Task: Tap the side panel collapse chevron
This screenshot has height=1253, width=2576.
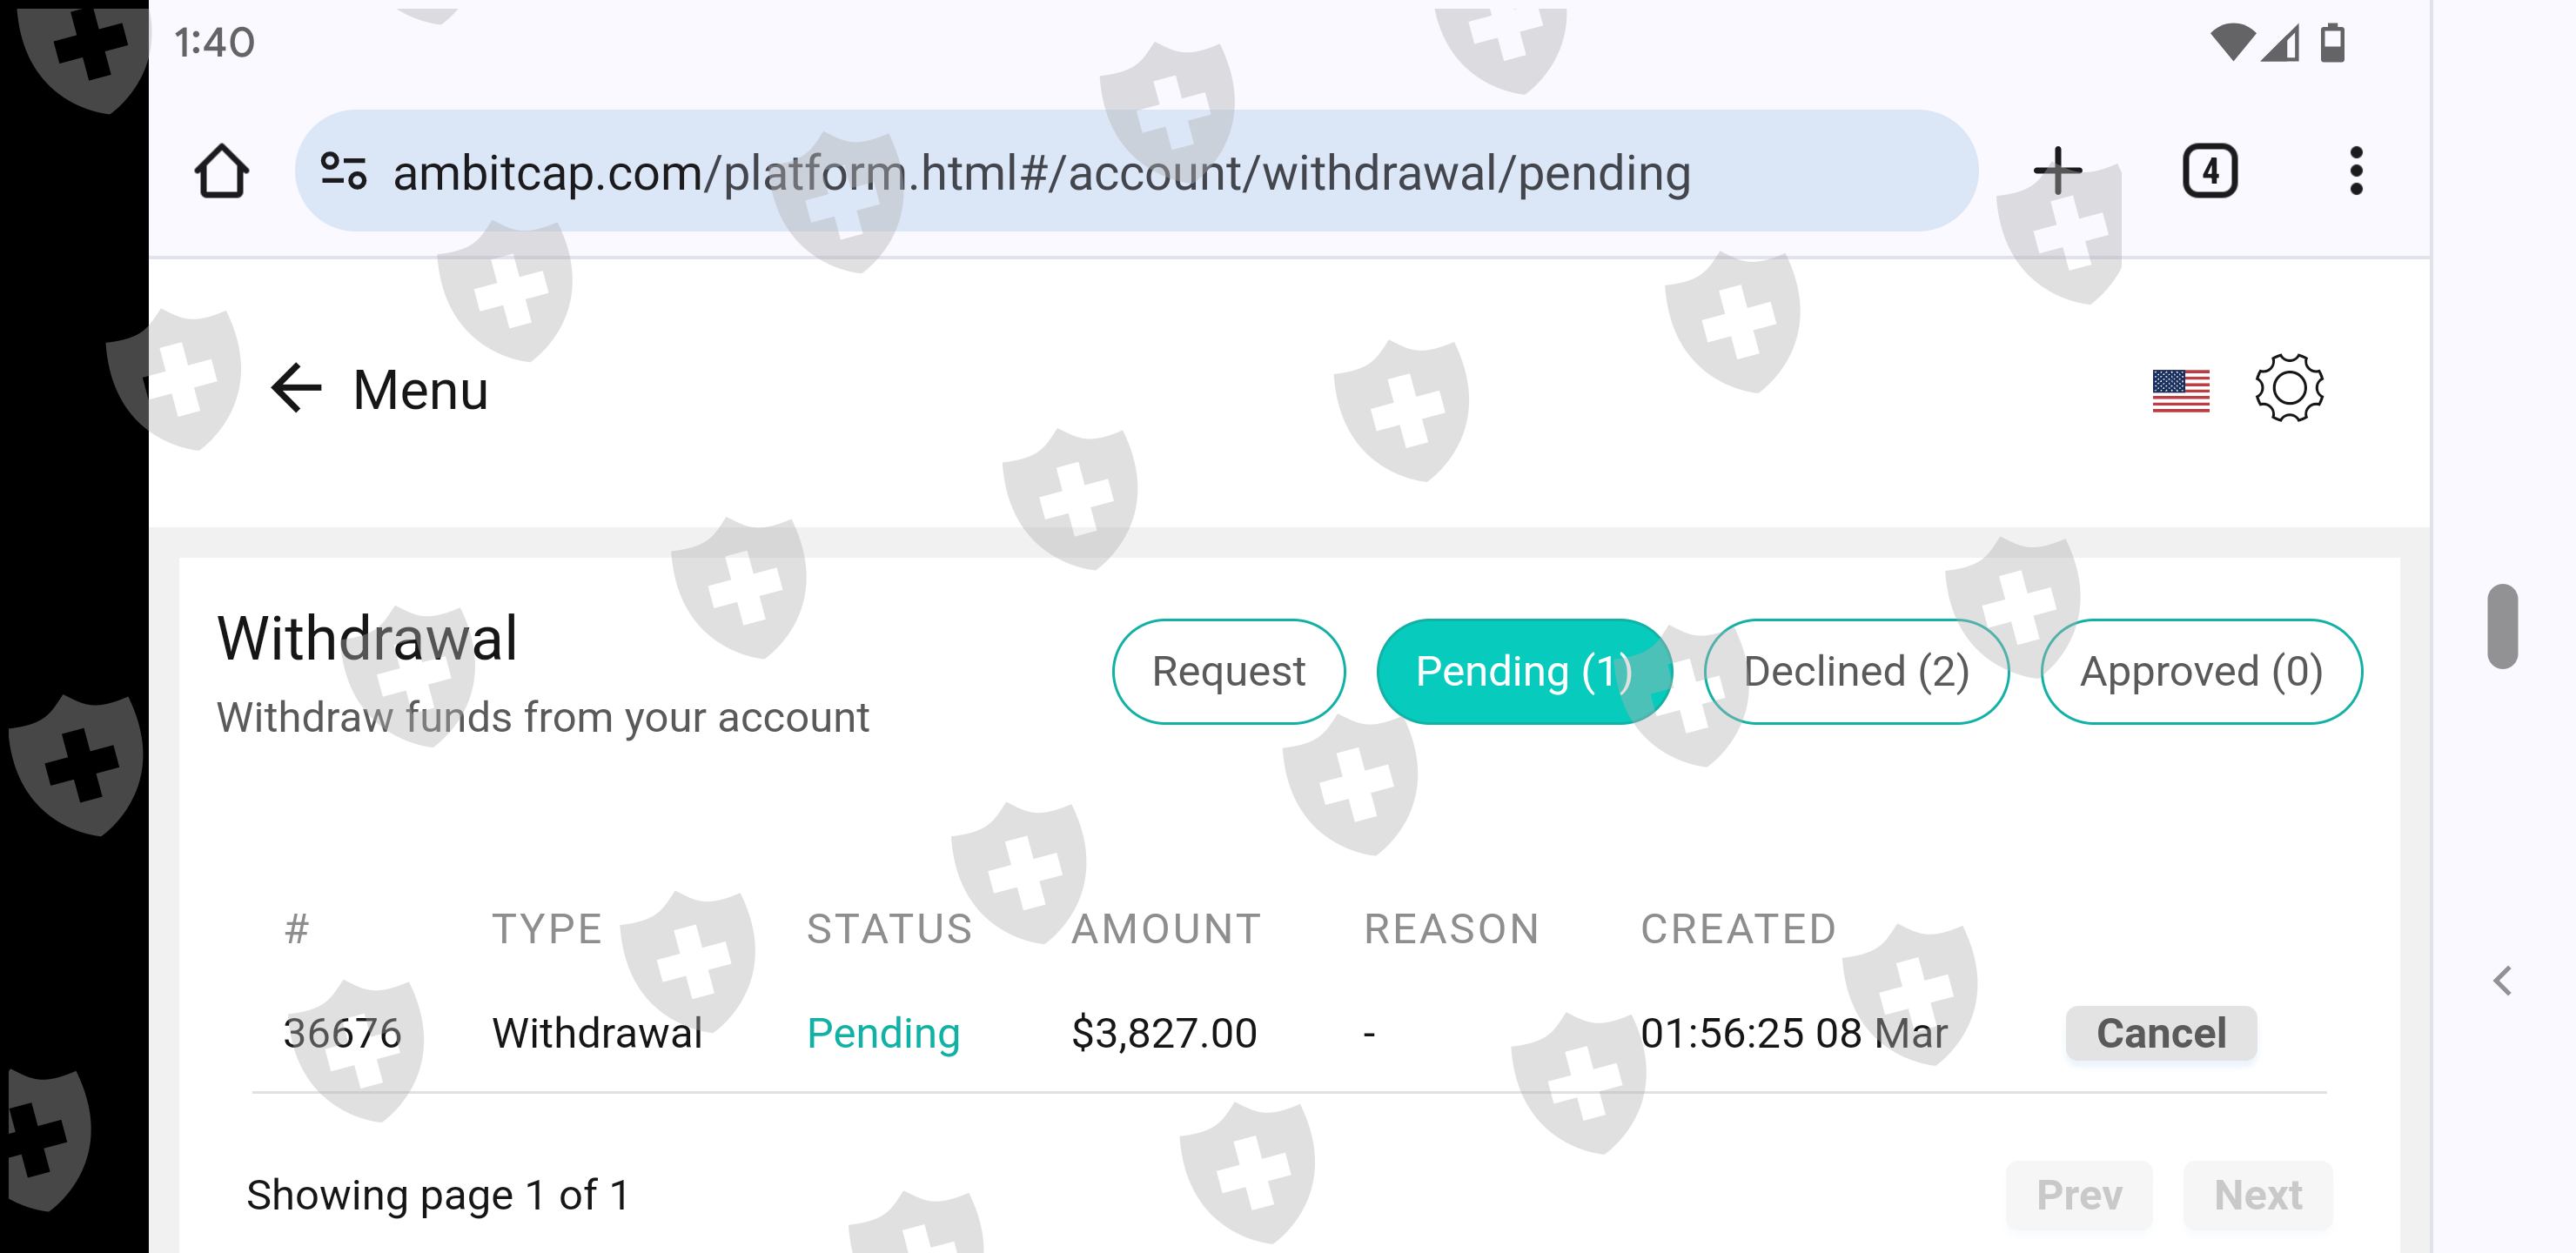Action: [x=2503, y=981]
